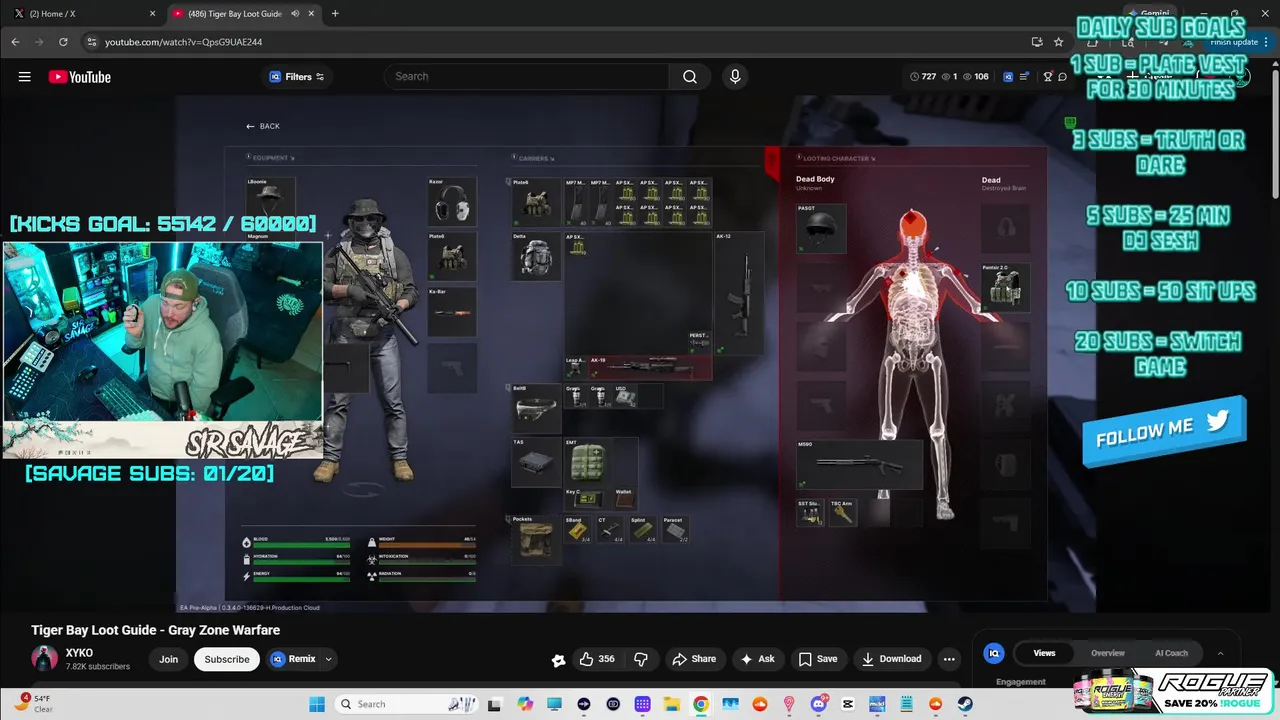The image size is (1280, 720).
Task: Open the vidIQ trophy icon
Action: (1048, 77)
